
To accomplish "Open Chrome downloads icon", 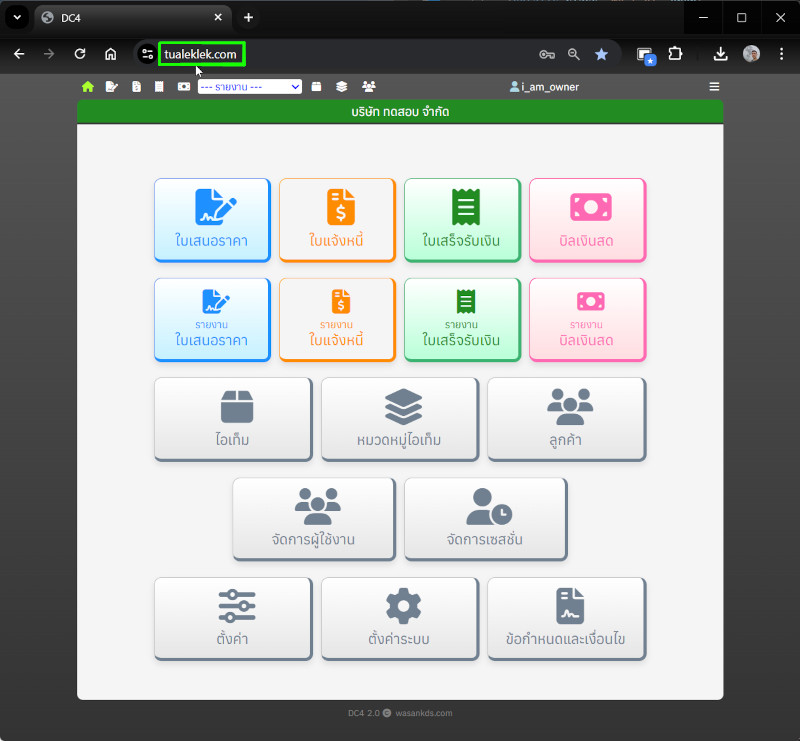I will [720, 54].
